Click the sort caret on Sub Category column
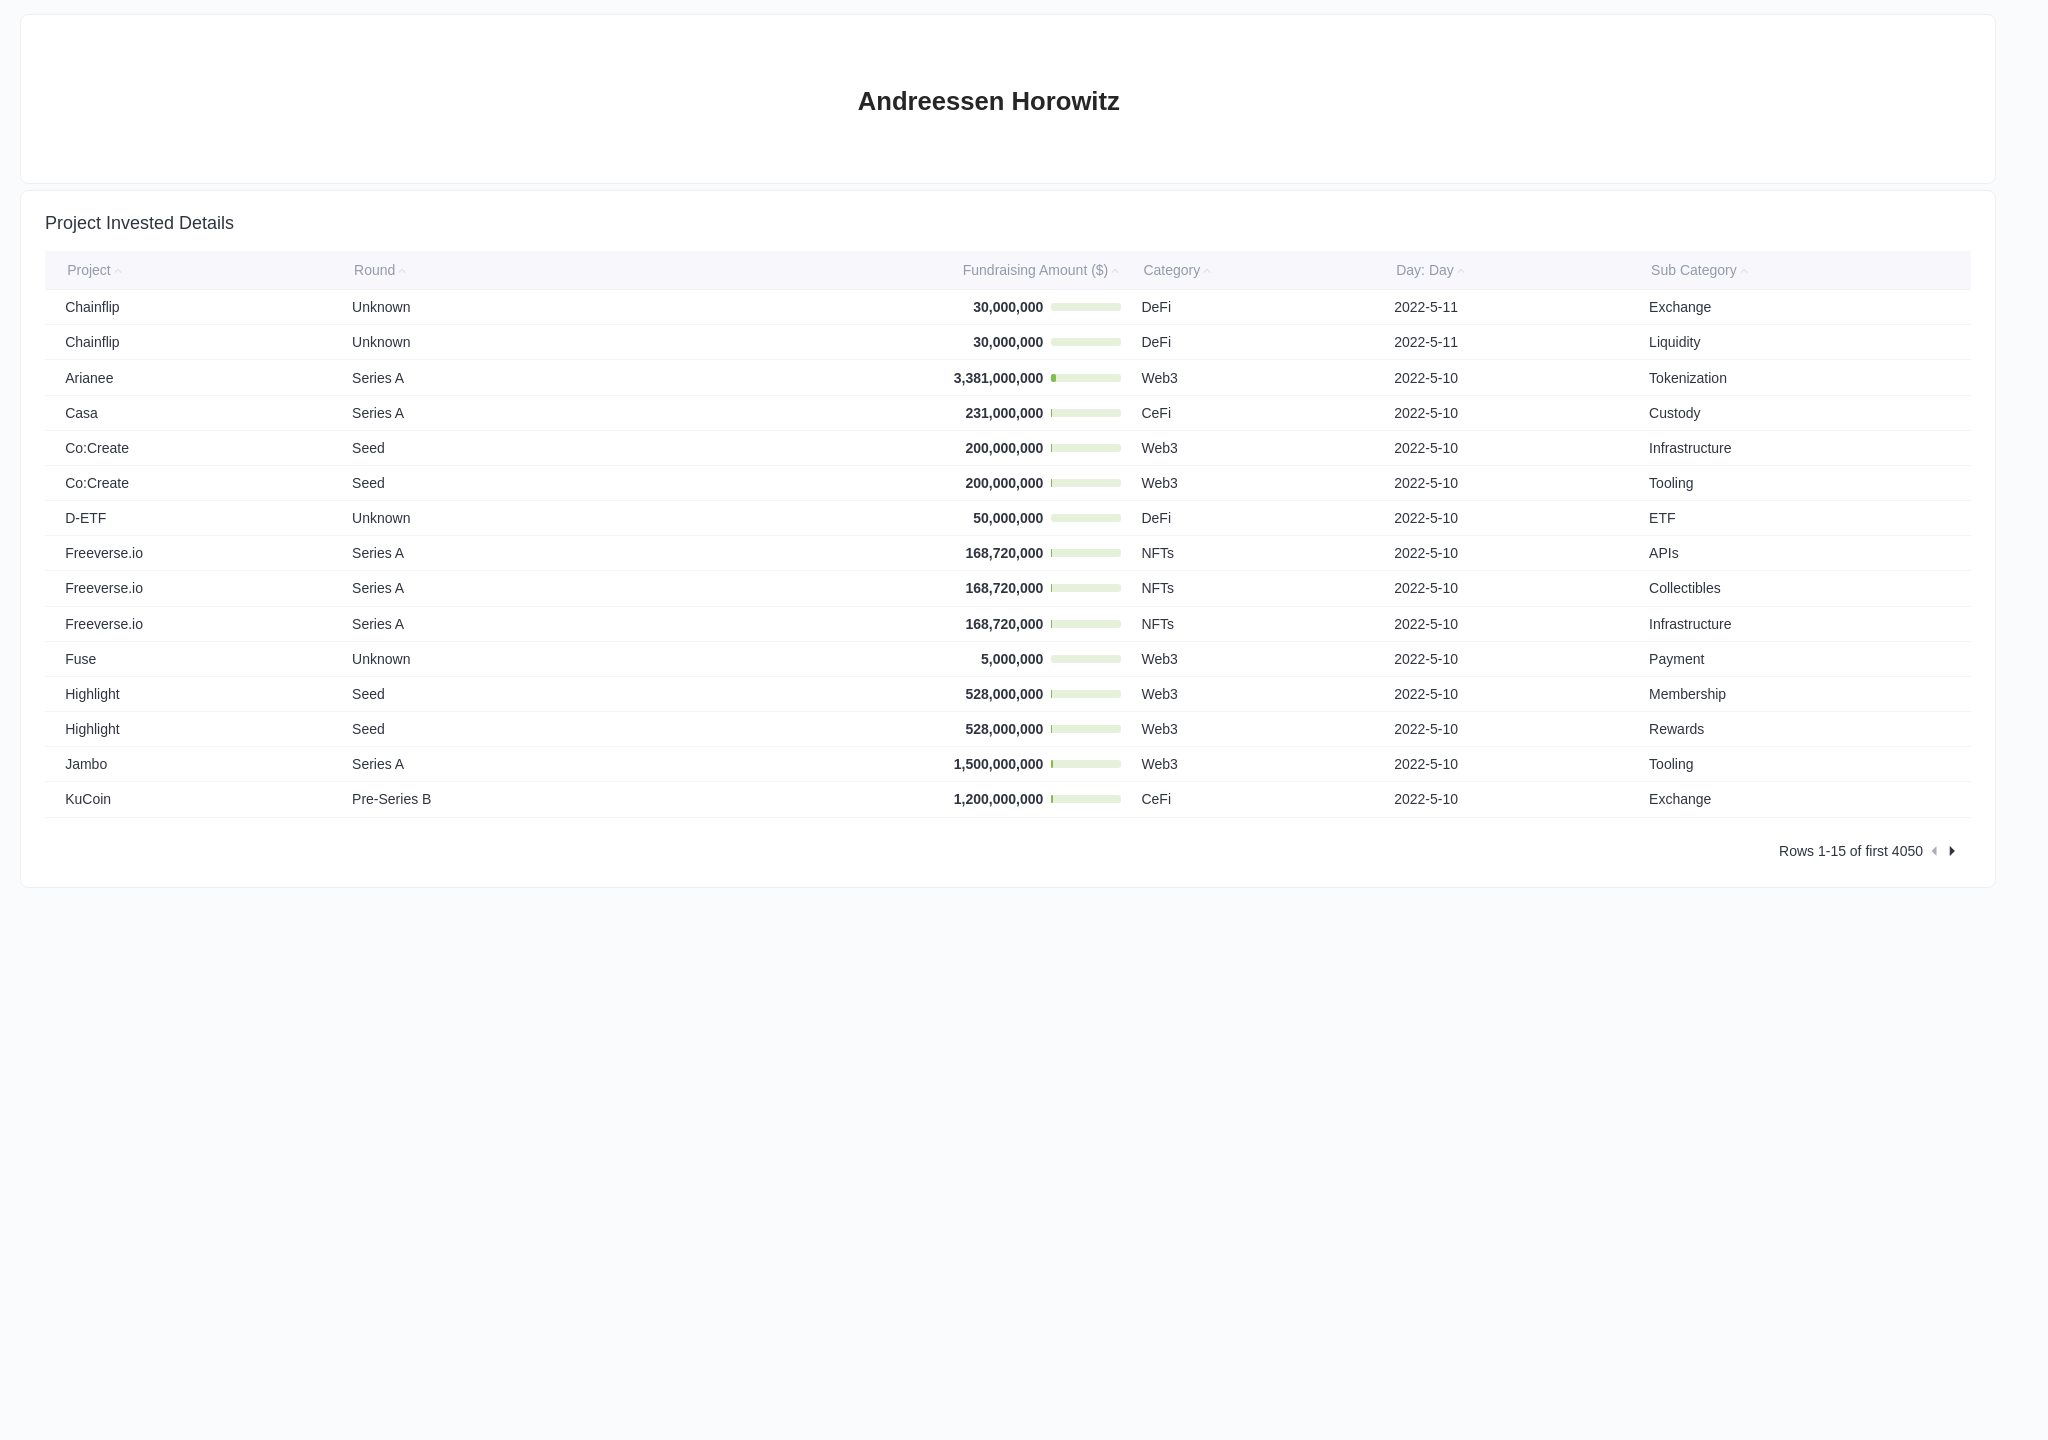Screen dimensions: 2048x1440 1744,271
